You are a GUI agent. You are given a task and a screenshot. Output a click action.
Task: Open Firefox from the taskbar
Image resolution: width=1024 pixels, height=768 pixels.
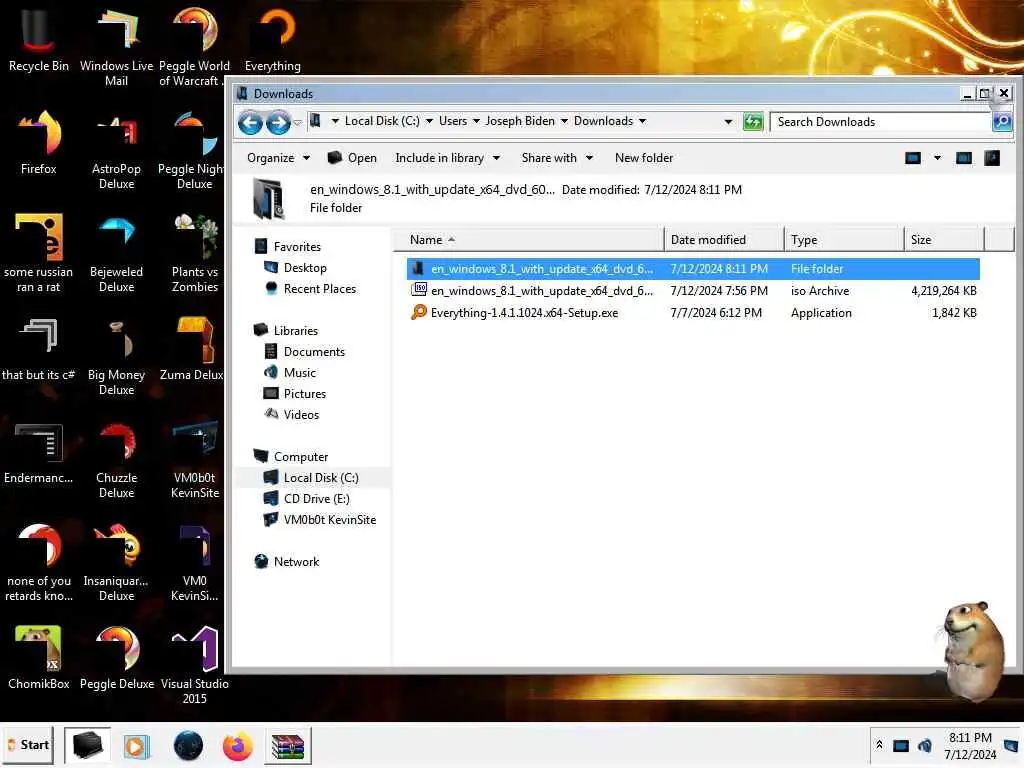[238, 746]
